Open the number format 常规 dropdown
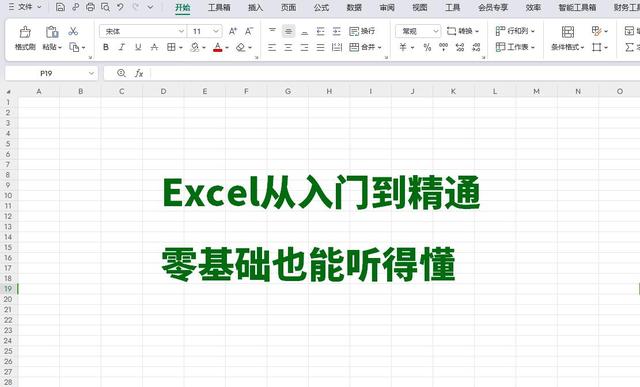 [x=418, y=31]
